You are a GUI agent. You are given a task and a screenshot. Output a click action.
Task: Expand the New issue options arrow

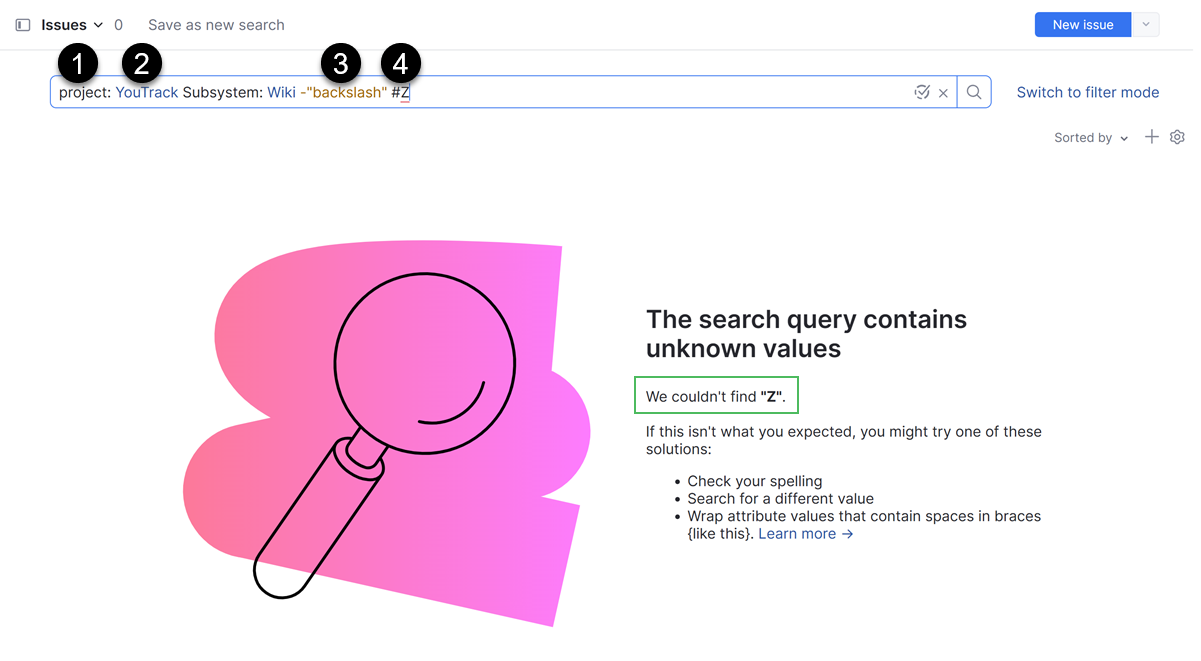pyautogui.click(x=1146, y=25)
